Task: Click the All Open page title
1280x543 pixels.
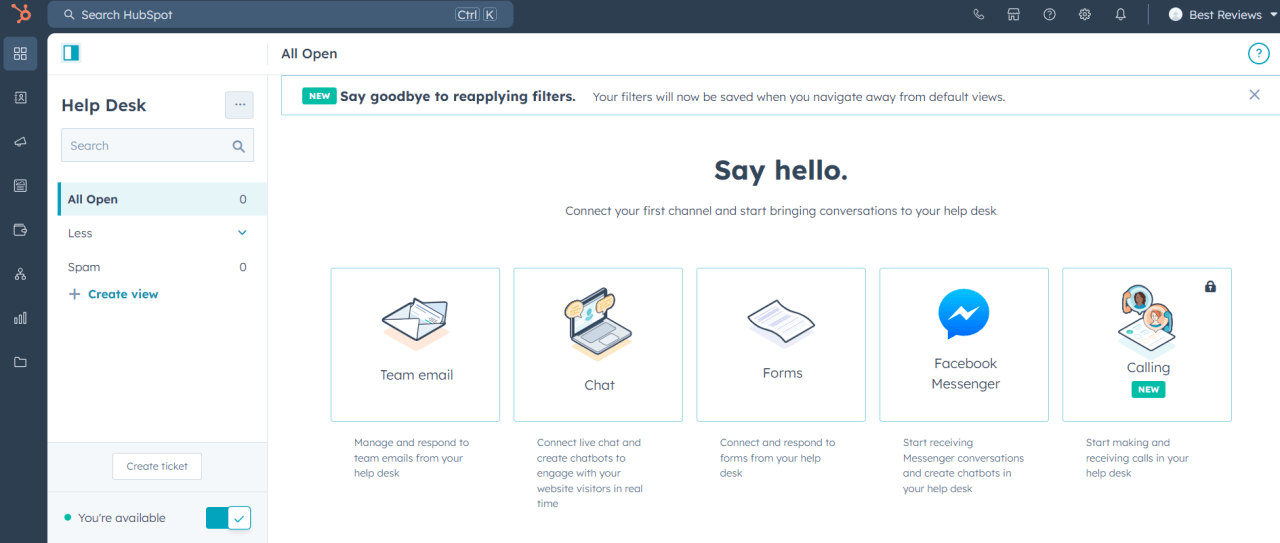Action: coord(309,54)
